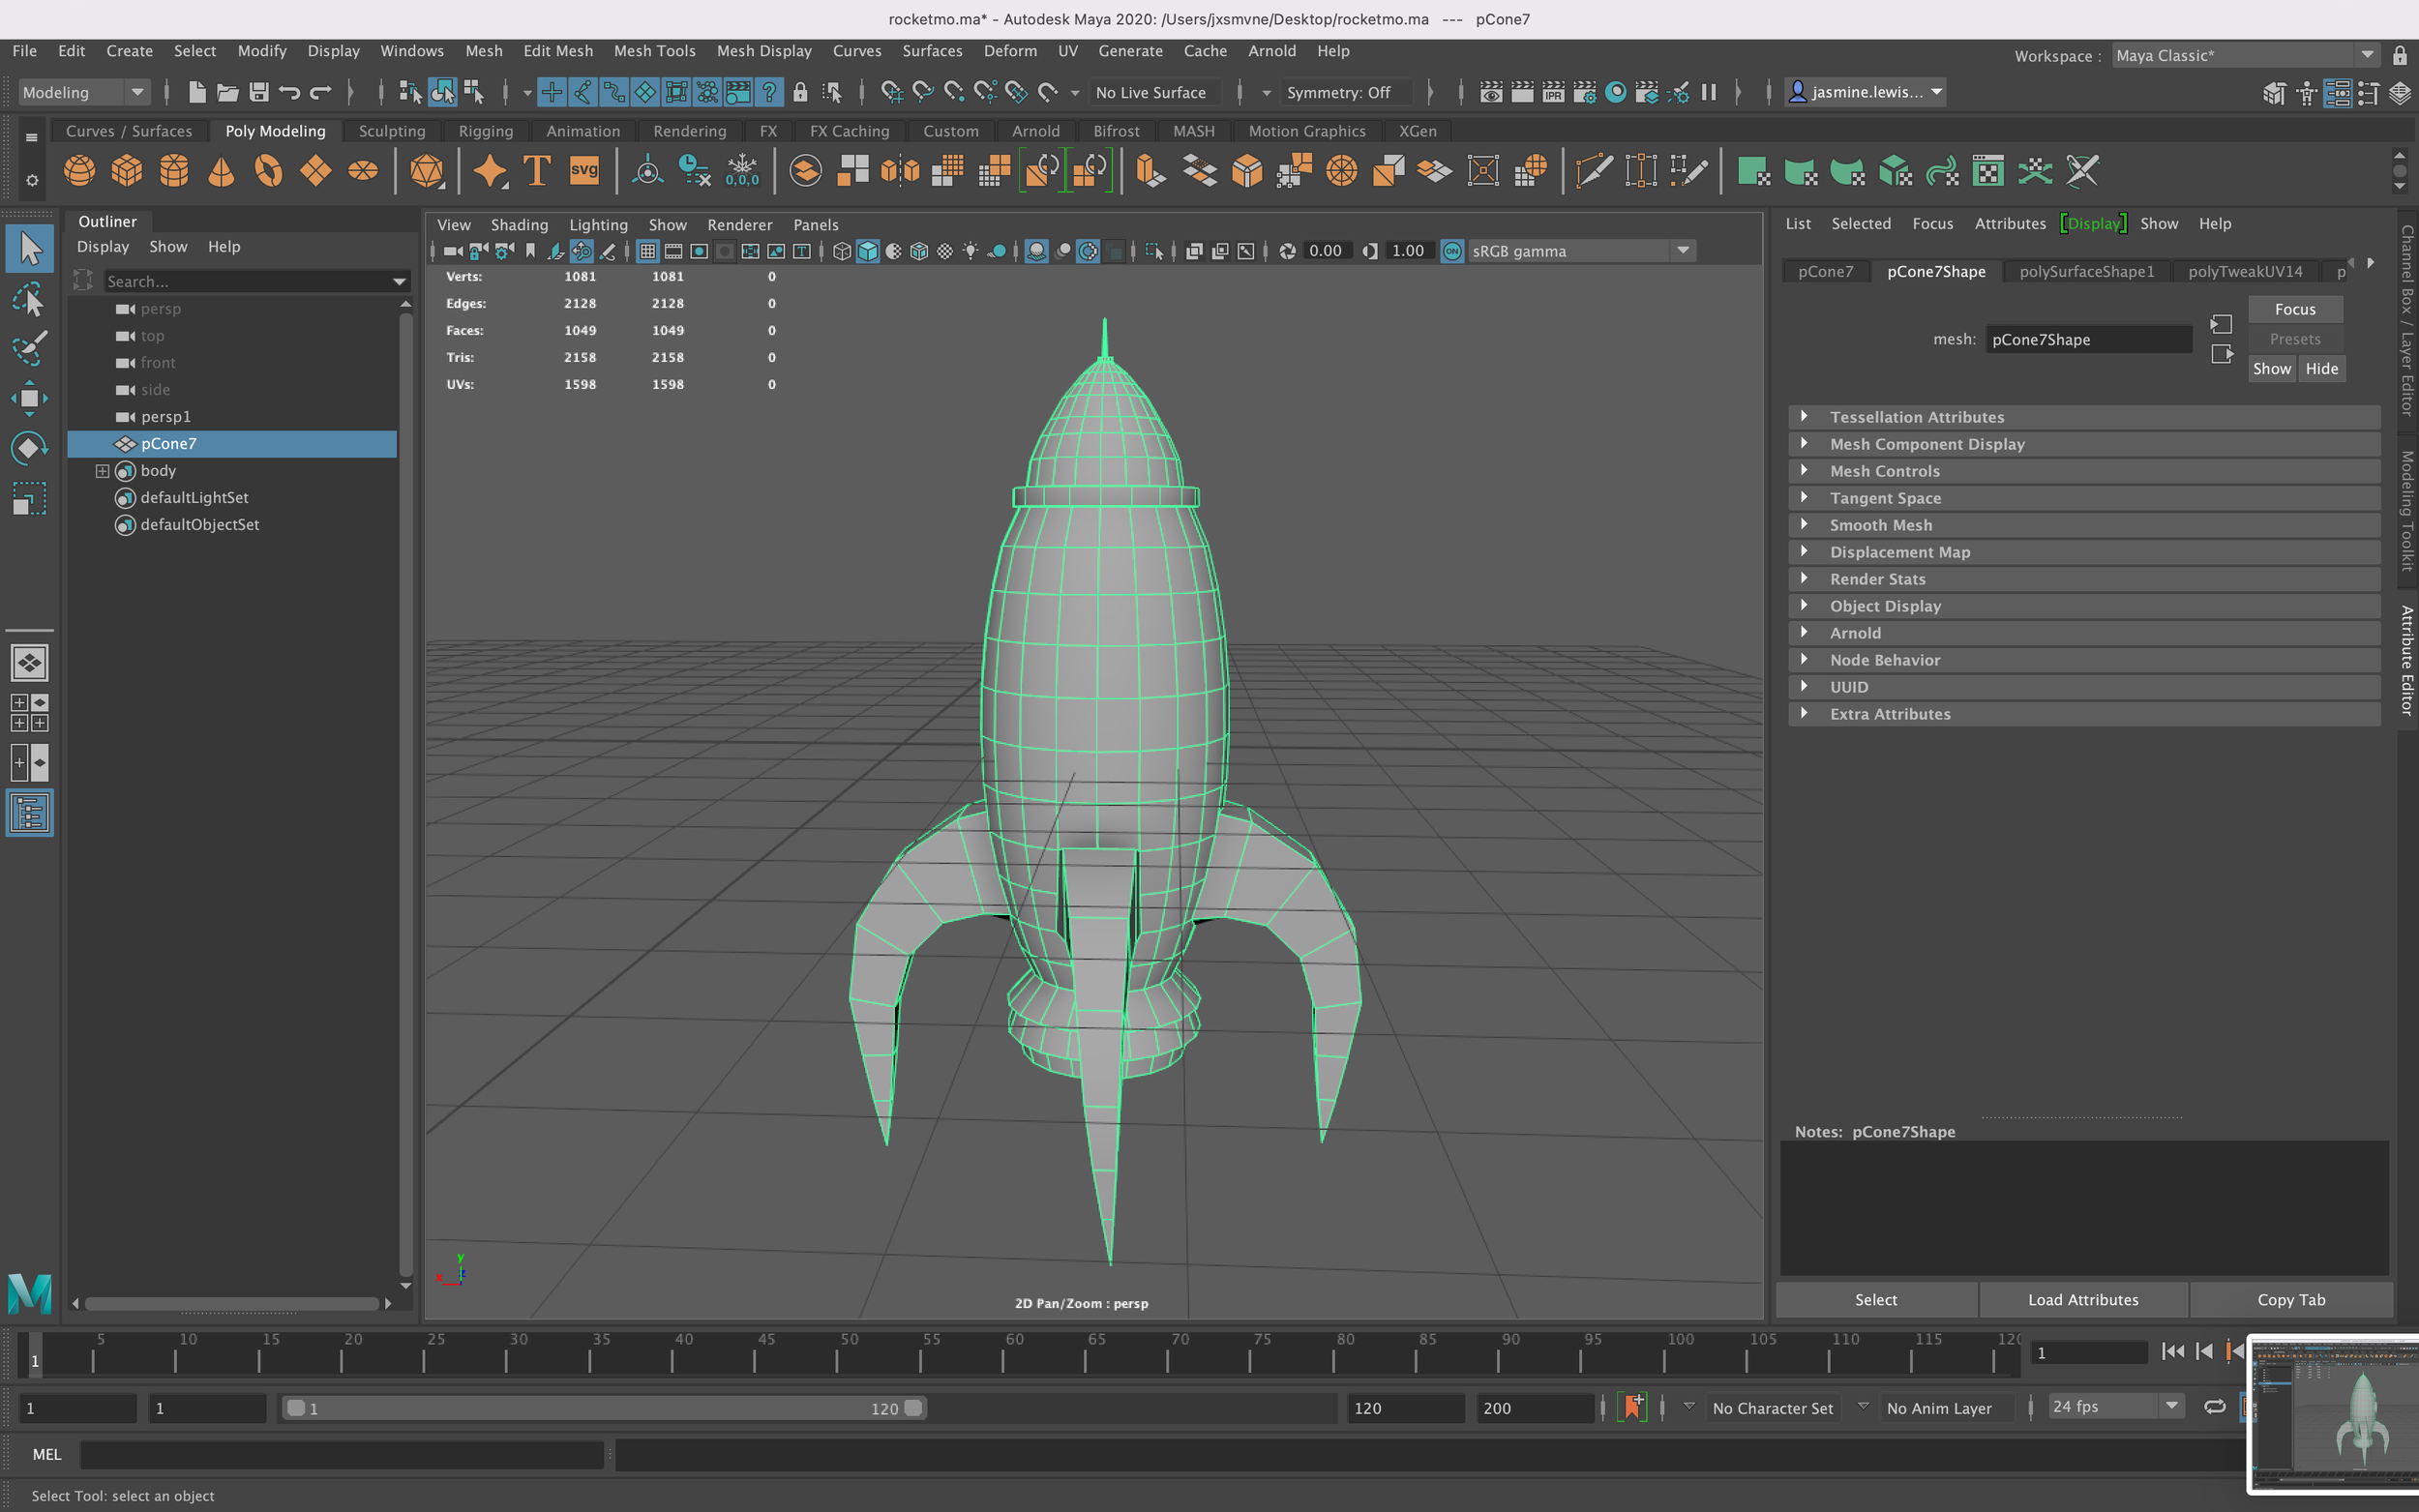Toggle auto keyframe button
Screen dimensions: 2419x1512
pyautogui.click(x=1633, y=1407)
